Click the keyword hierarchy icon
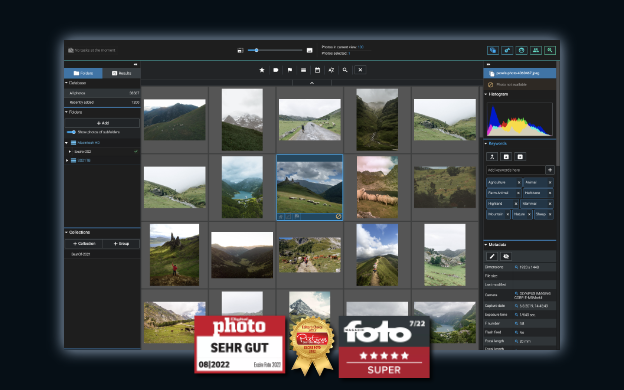 pos(492,157)
